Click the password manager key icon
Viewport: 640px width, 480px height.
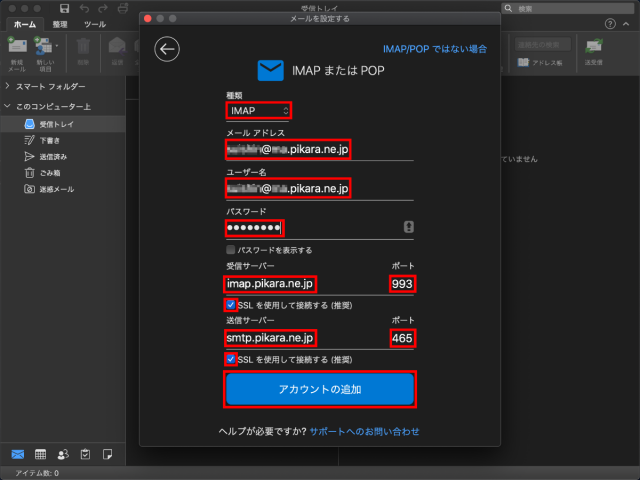pos(408,227)
